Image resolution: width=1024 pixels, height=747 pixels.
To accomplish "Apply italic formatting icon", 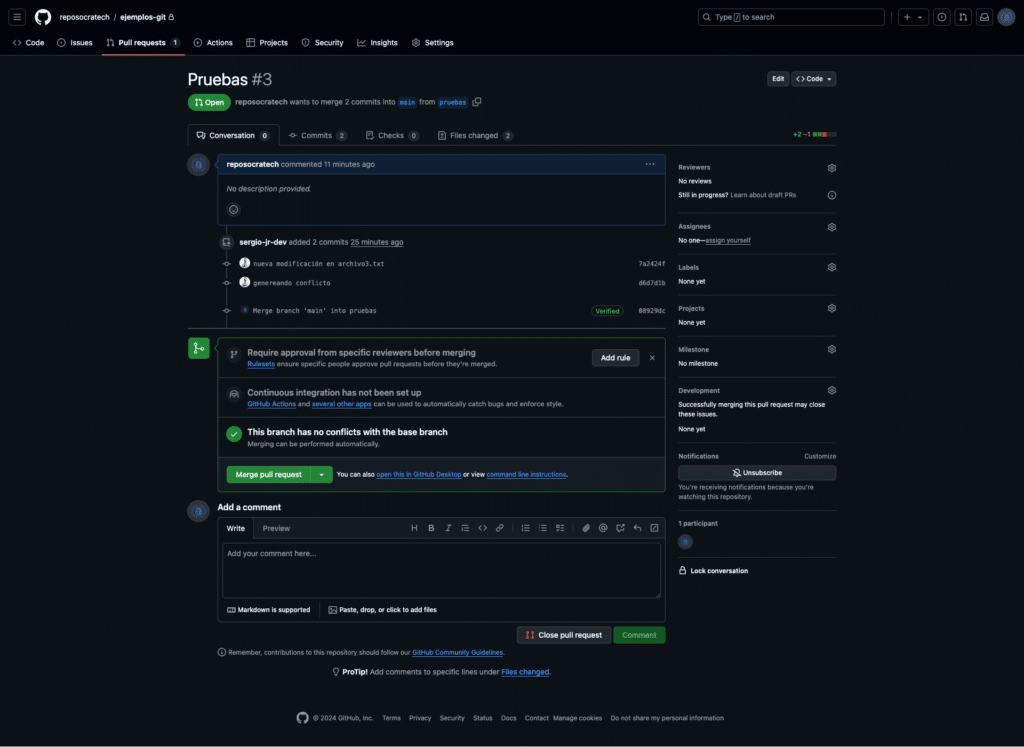I will click(x=448, y=528).
